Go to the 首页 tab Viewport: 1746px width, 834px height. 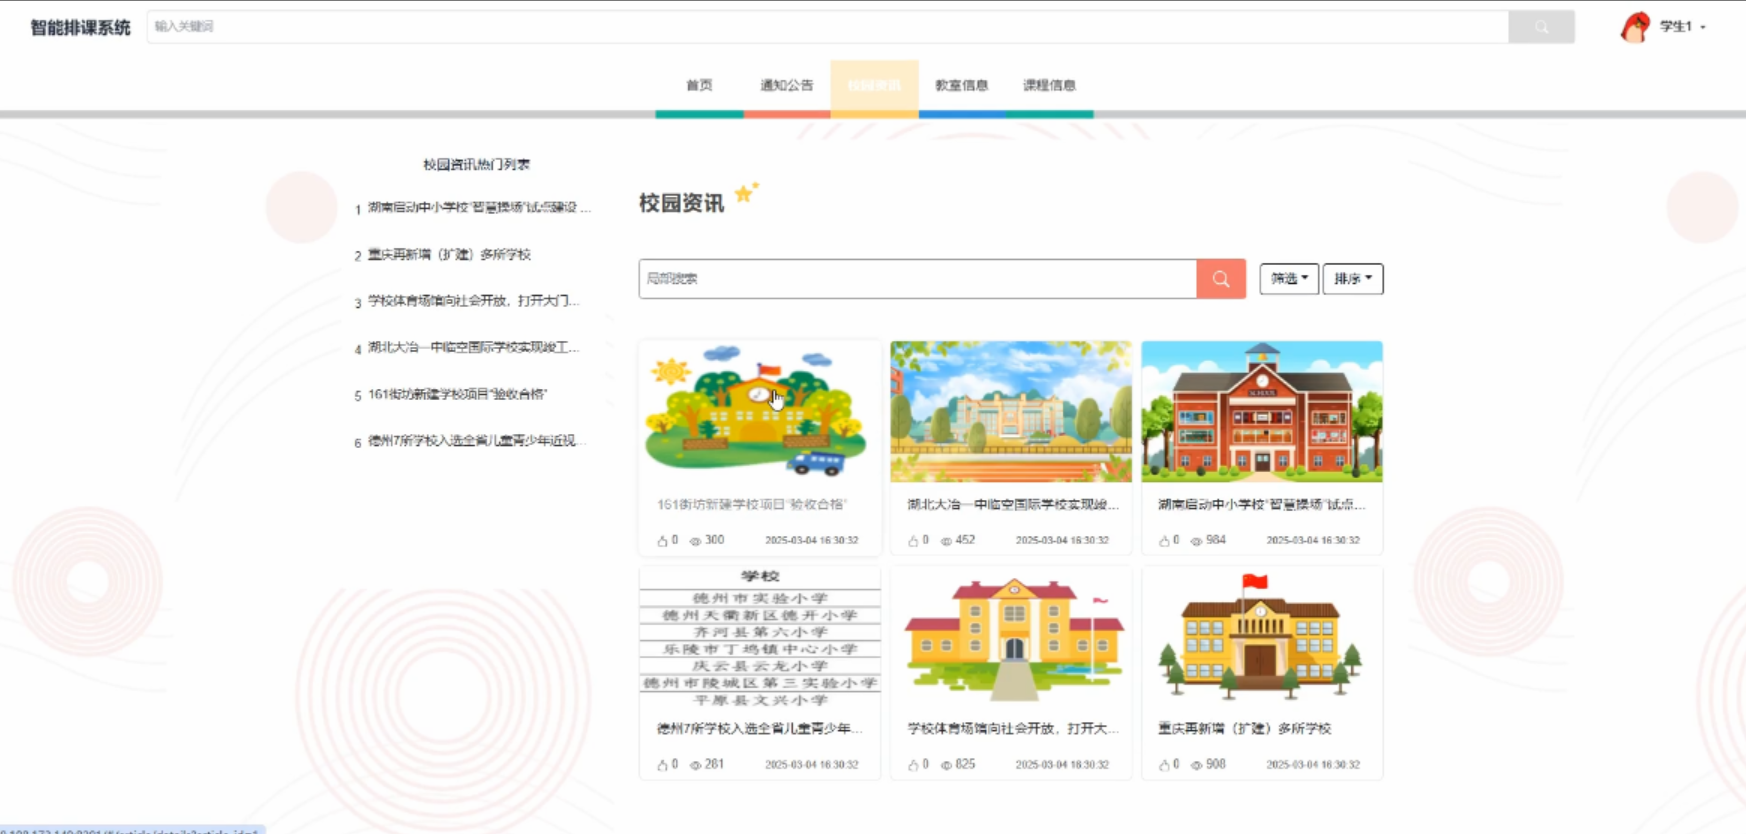click(x=699, y=86)
